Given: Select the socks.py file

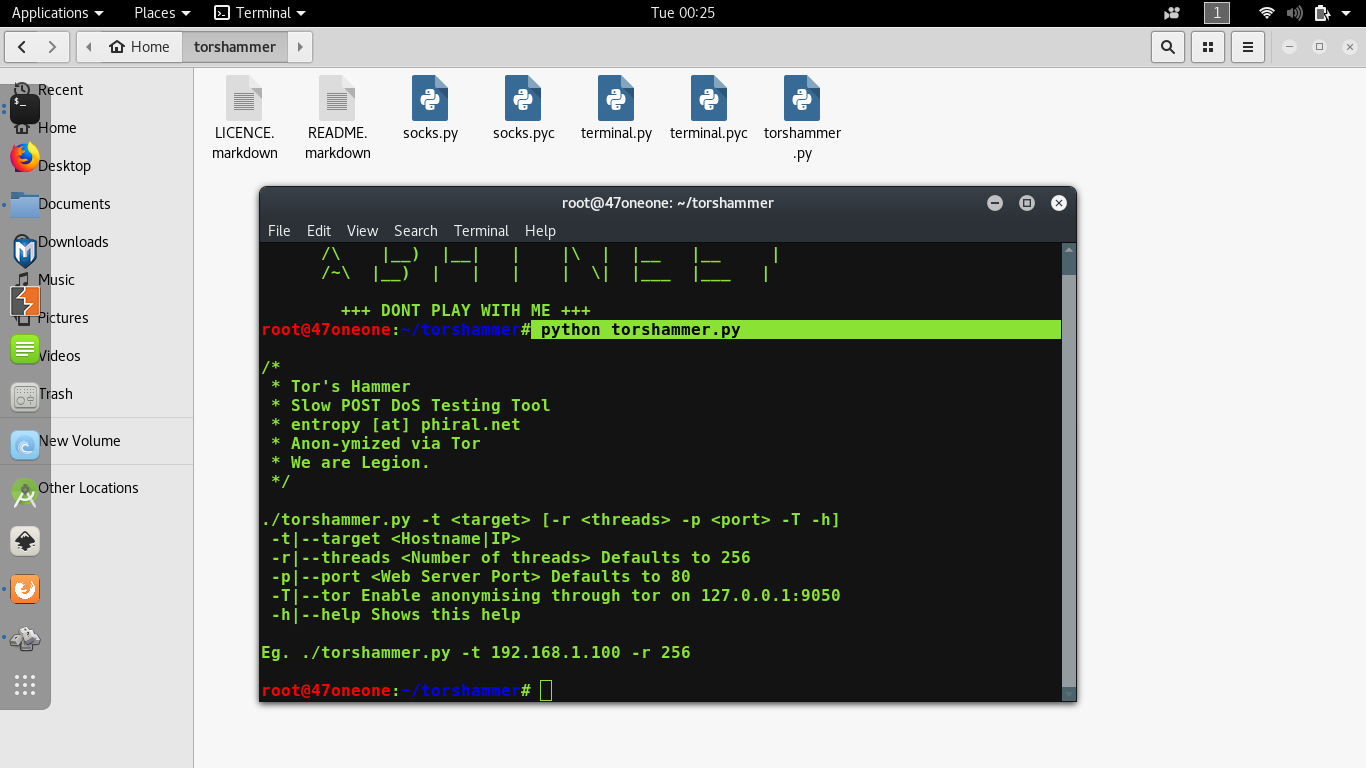Looking at the screenshot, I should [x=430, y=108].
